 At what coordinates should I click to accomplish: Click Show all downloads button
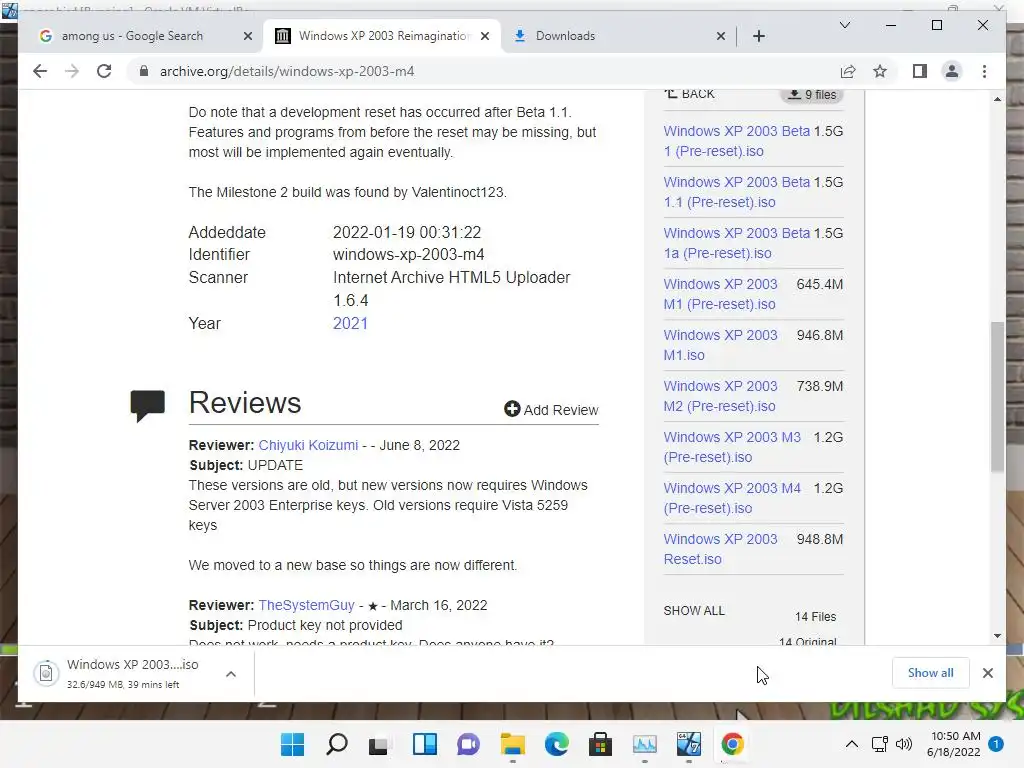point(930,673)
